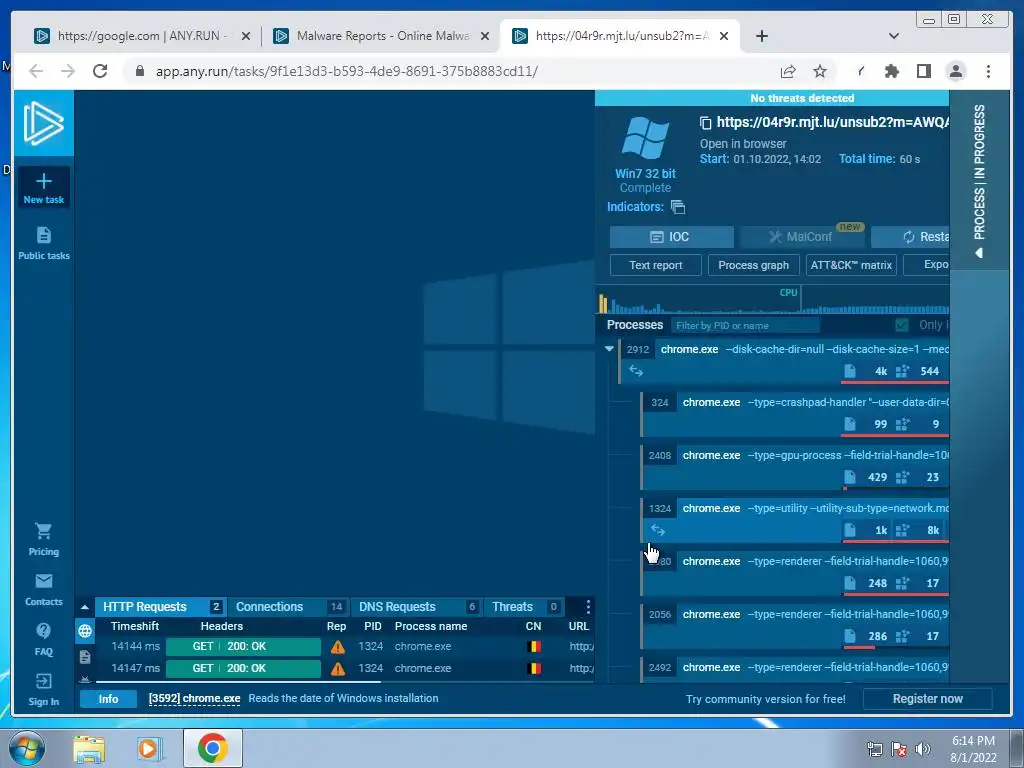Expand the PROCESS IN PROGRESS side panel
Image resolution: width=1024 pixels, height=768 pixels.
coord(979,180)
